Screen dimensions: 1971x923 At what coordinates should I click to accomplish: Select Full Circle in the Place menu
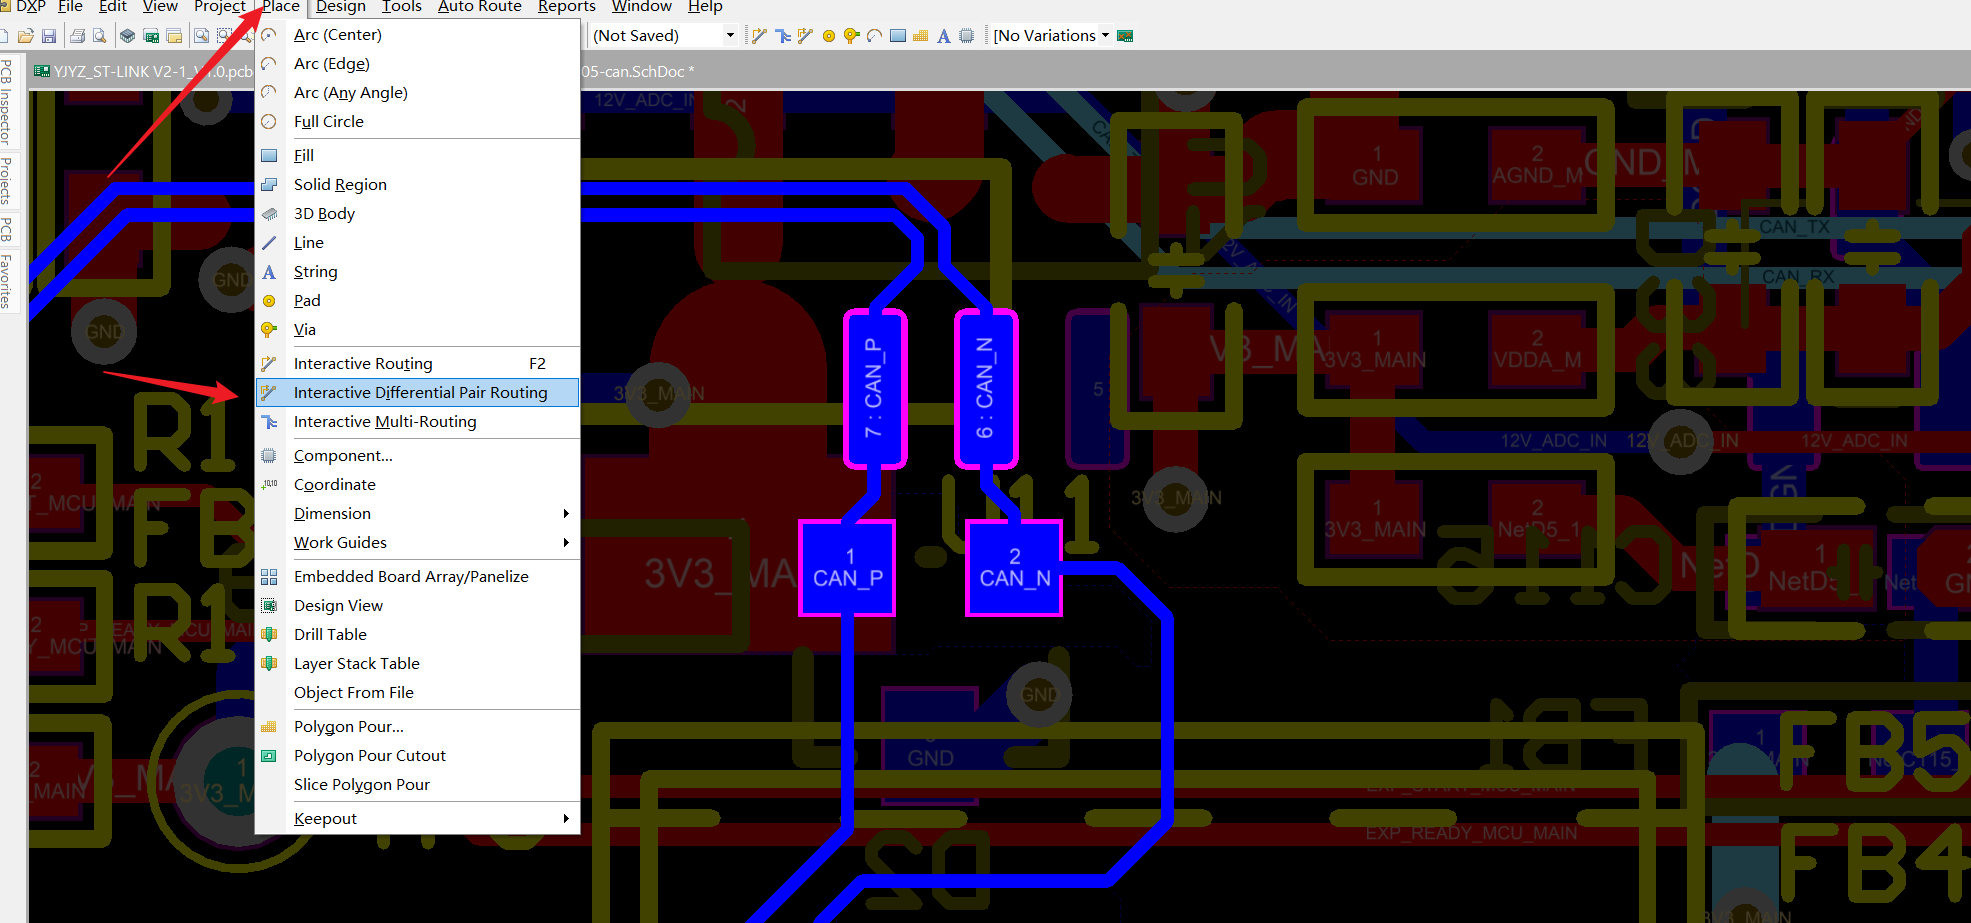coord(418,122)
